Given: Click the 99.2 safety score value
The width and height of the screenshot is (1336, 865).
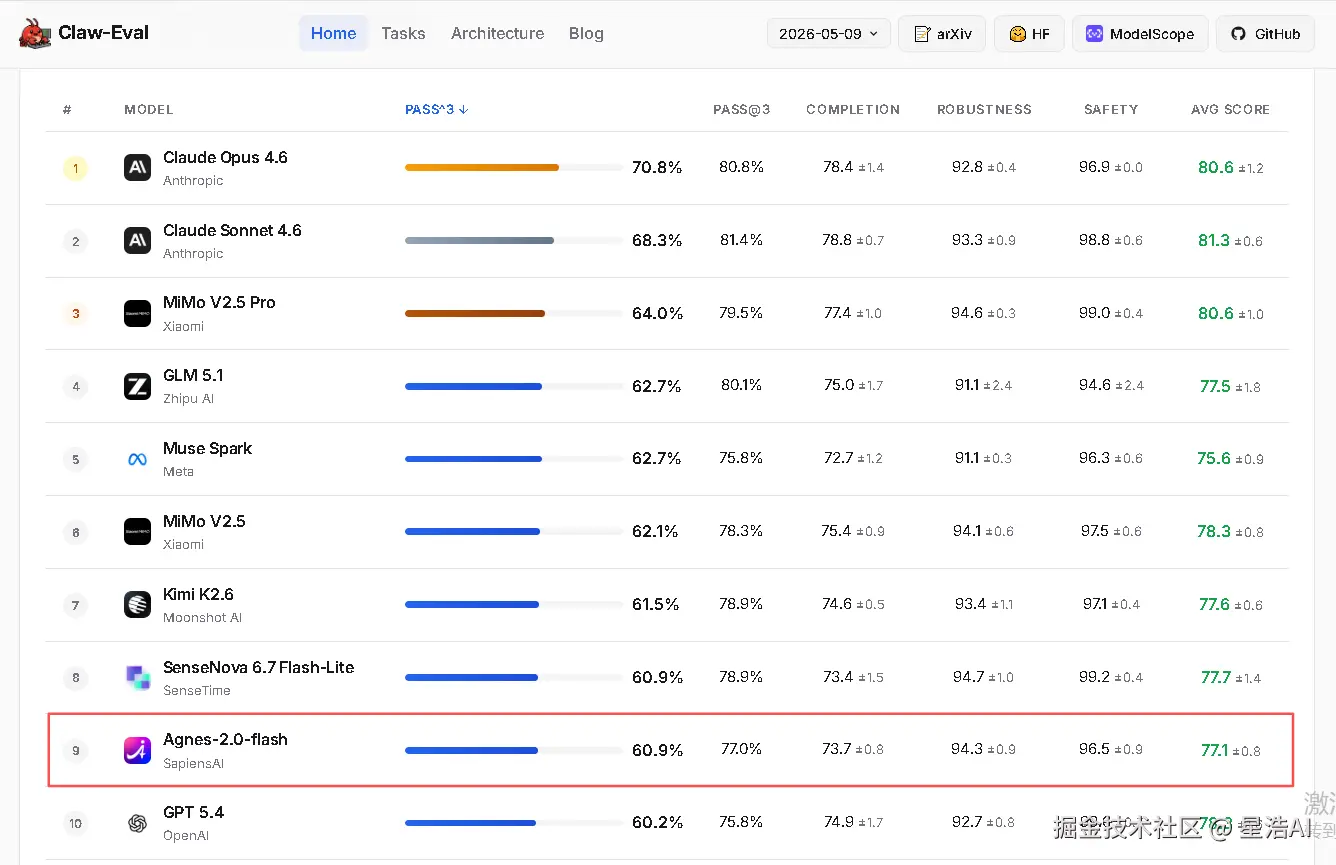Looking at the screenshot, I should (x=1094, y=677).
